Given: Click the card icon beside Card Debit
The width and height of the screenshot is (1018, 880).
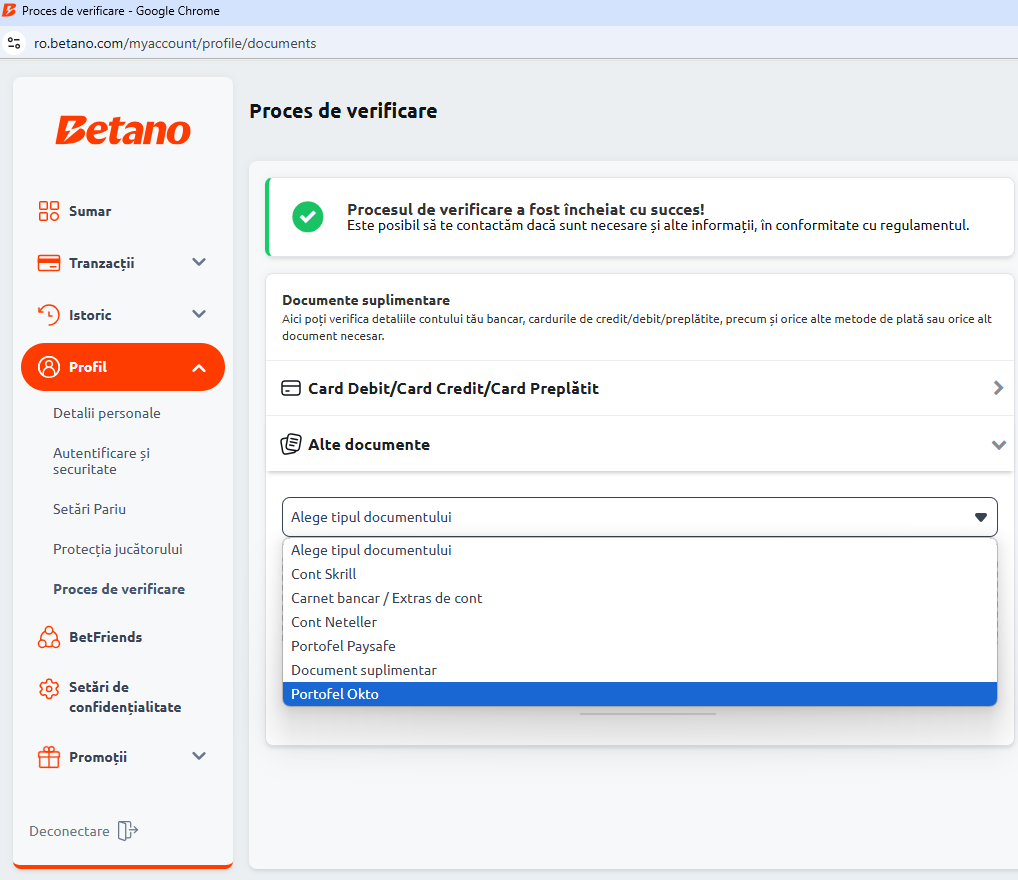Looking at the screenshot, I should [290, 388].
